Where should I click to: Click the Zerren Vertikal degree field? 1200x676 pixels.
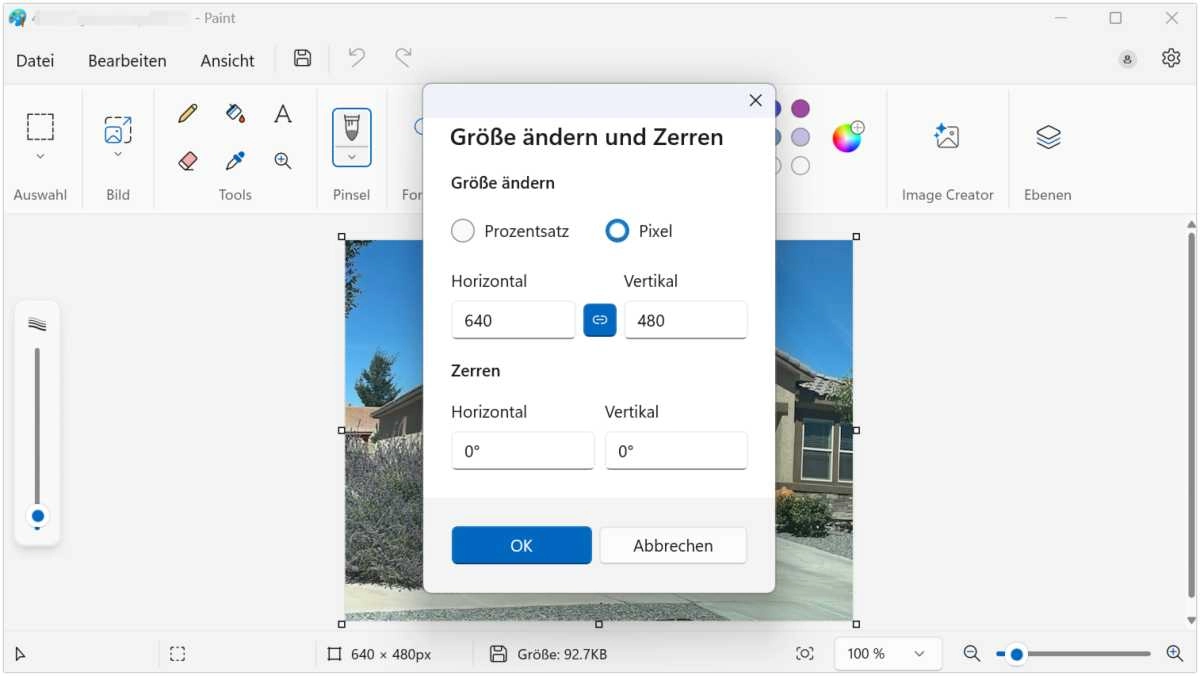coord(676,451)
